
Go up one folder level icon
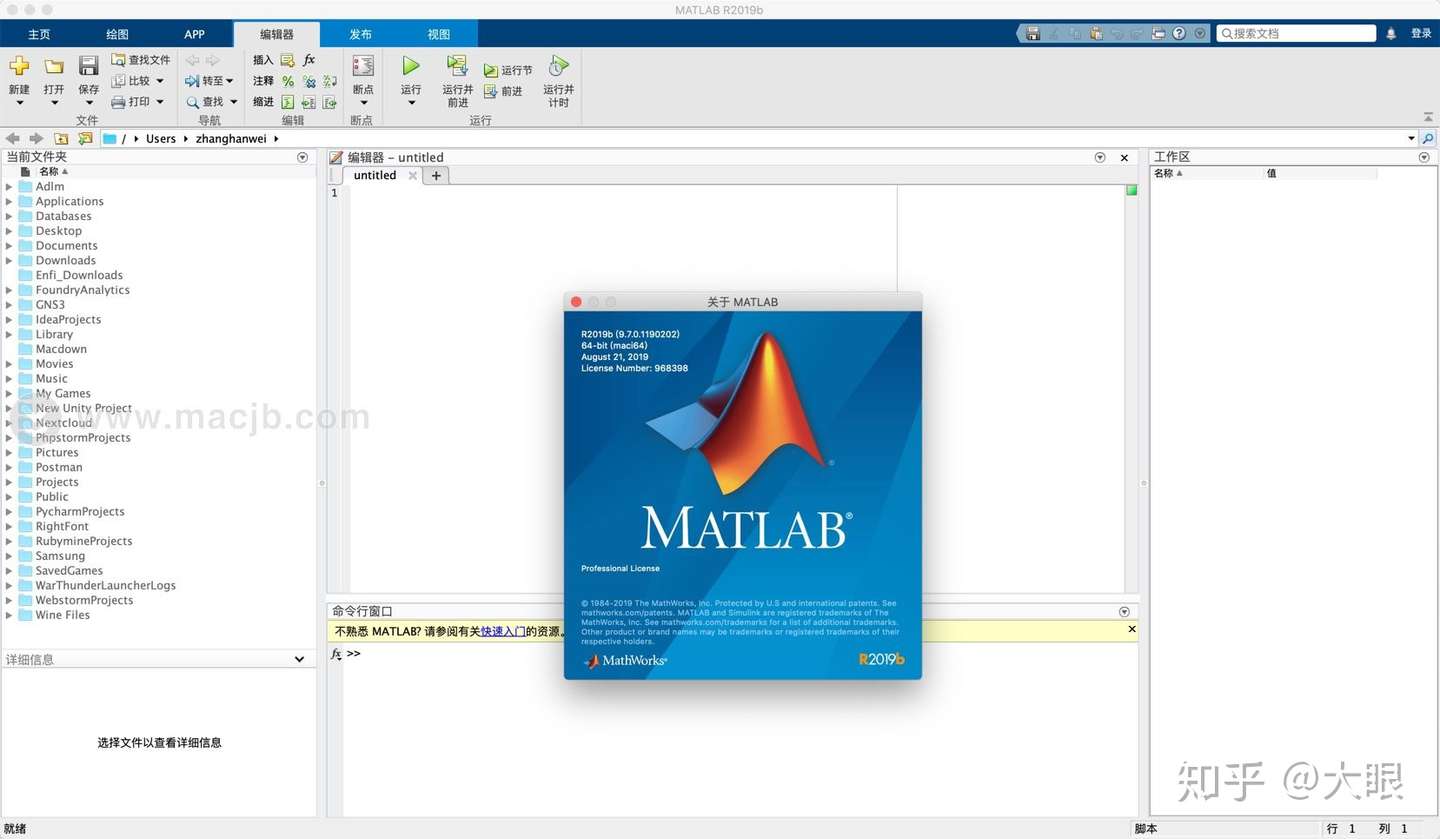tap(61, 139)
